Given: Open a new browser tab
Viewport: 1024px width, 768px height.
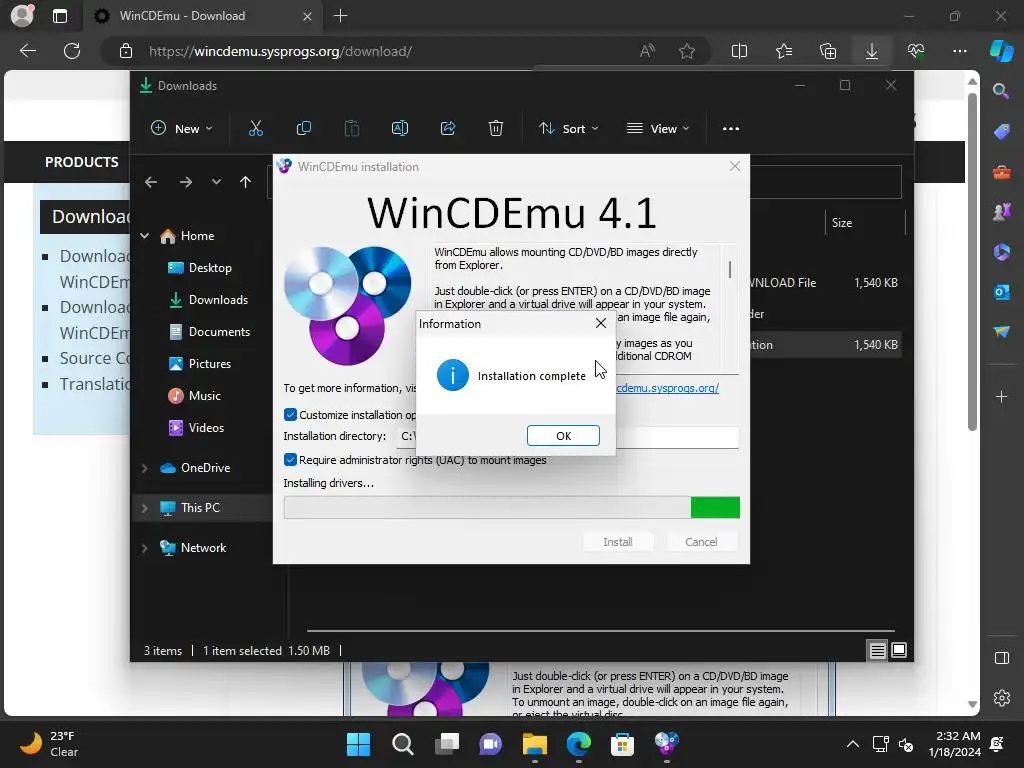Looking at the screenshot, I should click(x=340, y=16).
